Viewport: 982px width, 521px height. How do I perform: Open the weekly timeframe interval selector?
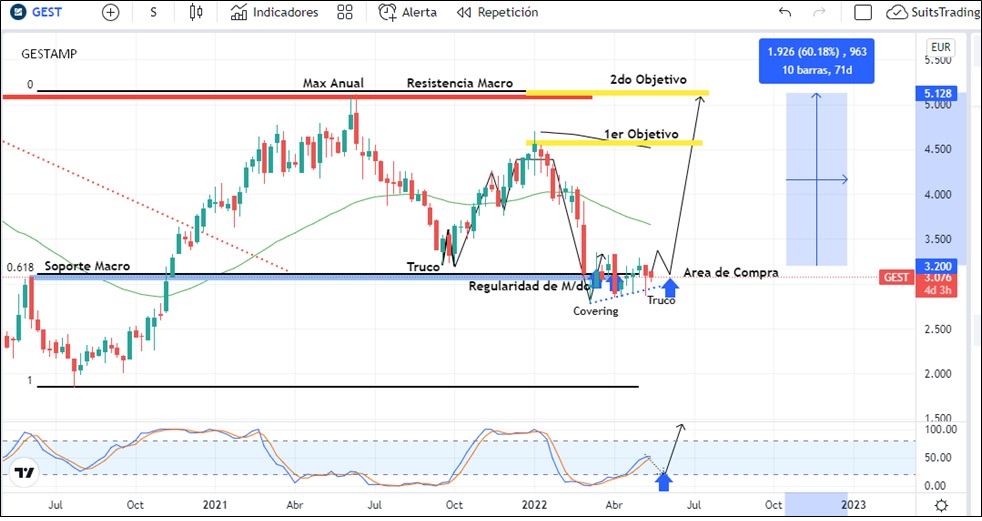153,13
